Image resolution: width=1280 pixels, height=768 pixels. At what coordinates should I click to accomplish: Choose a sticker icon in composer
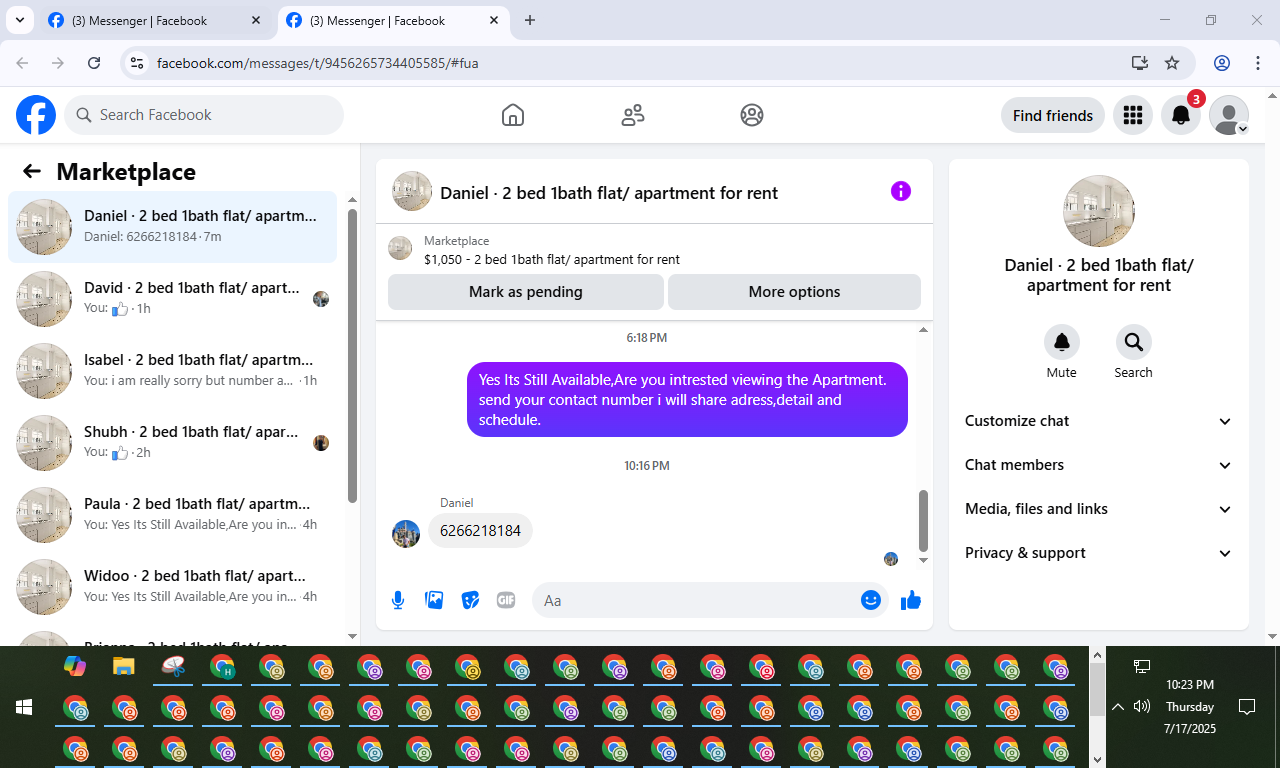coord(470,600)
